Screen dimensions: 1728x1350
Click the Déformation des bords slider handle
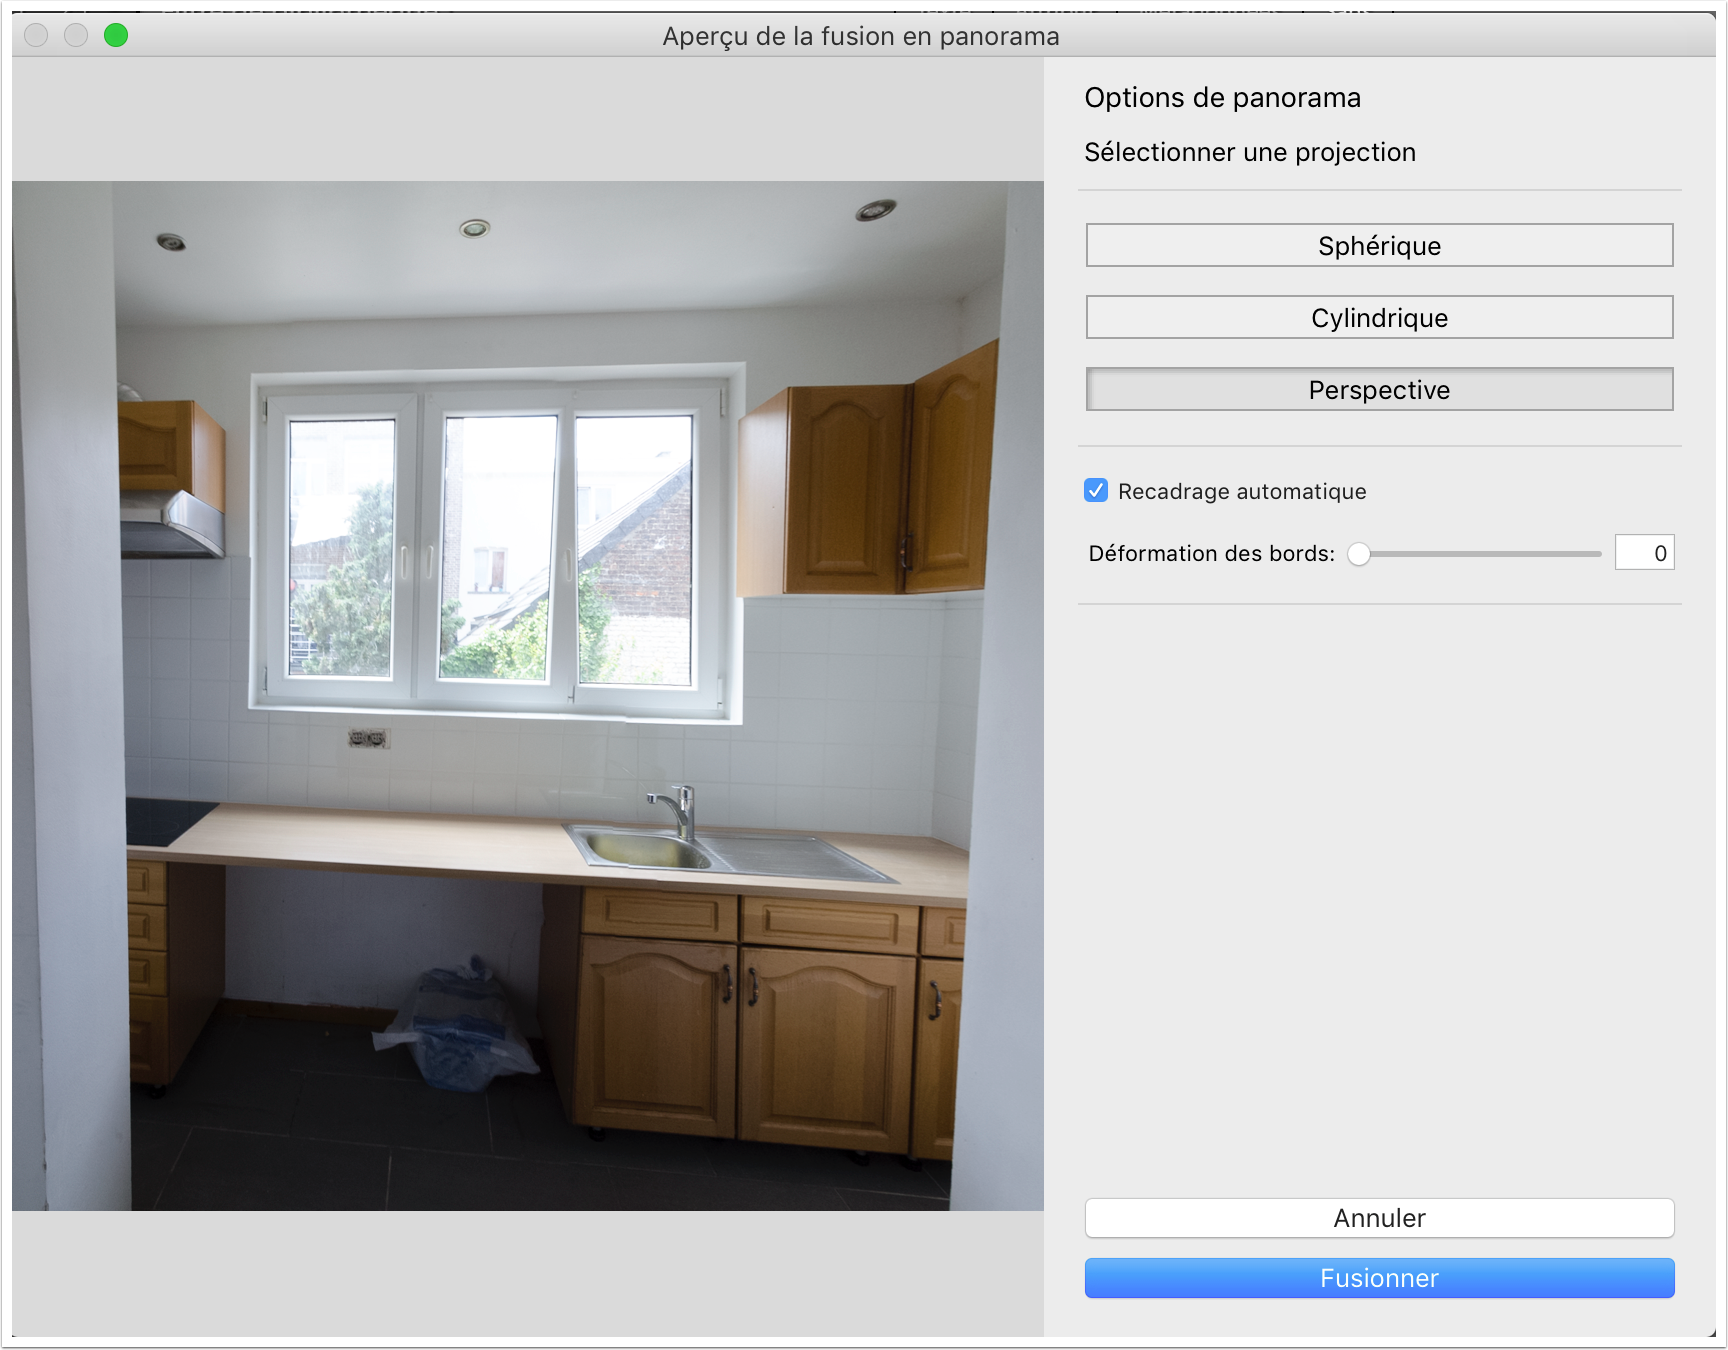(1359, 554)
